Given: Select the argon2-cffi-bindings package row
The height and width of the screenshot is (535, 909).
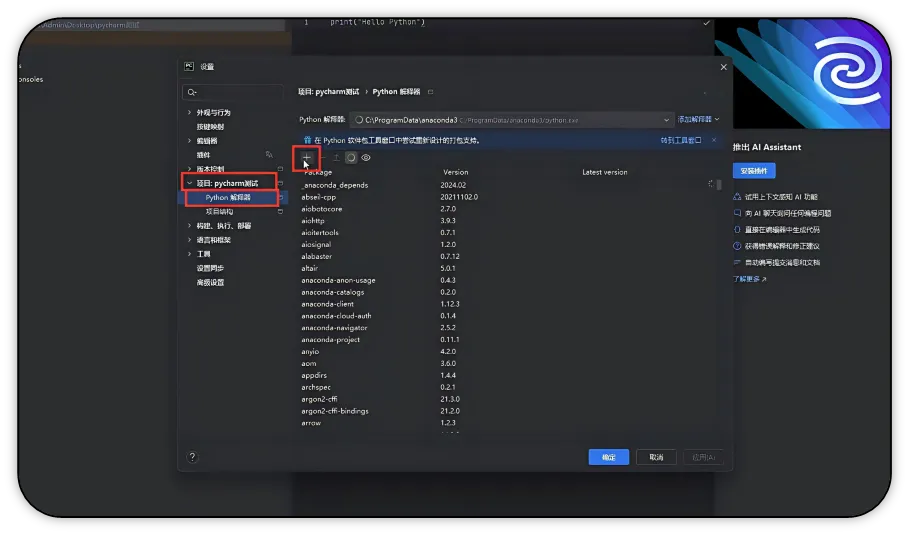Looking at the screenshot, I should click(x=506, y=411).
